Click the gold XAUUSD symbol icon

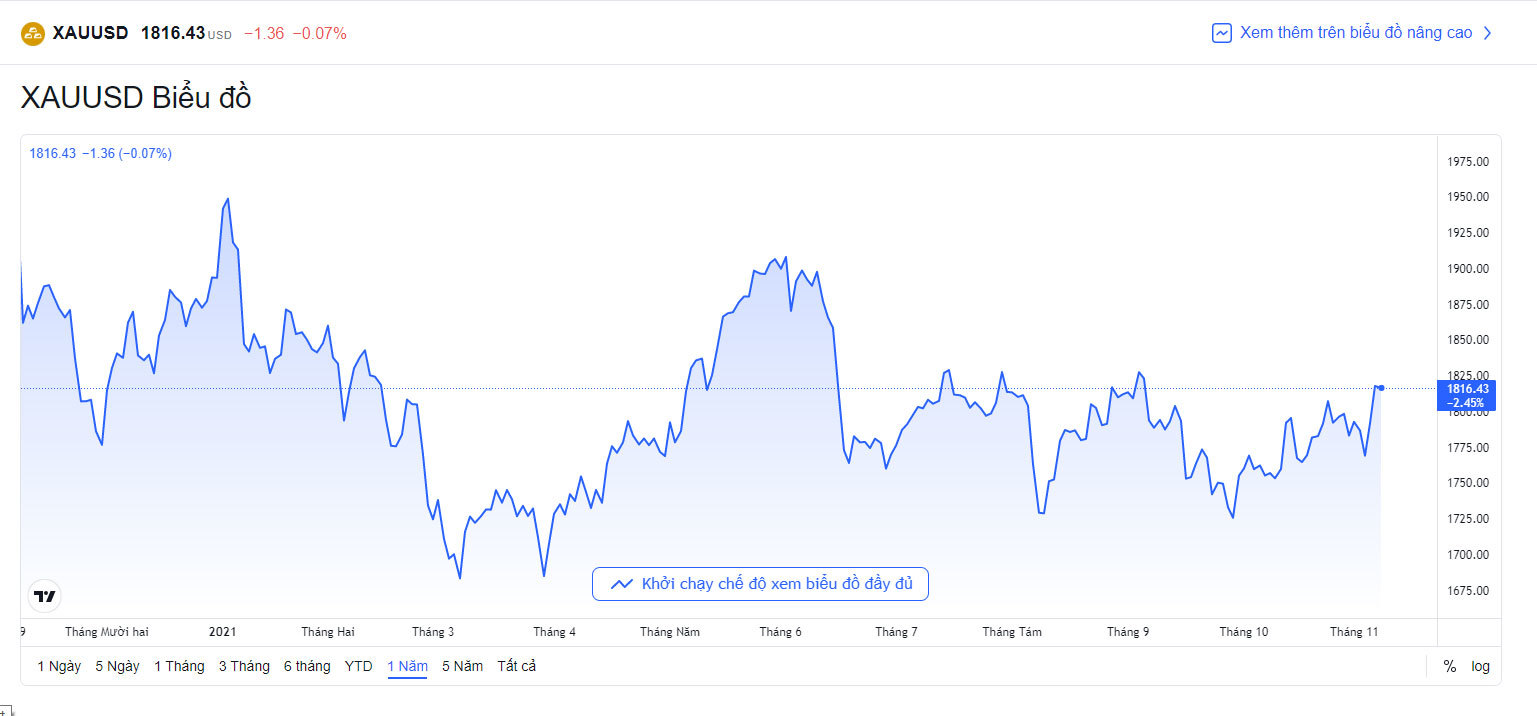point(33,33)
